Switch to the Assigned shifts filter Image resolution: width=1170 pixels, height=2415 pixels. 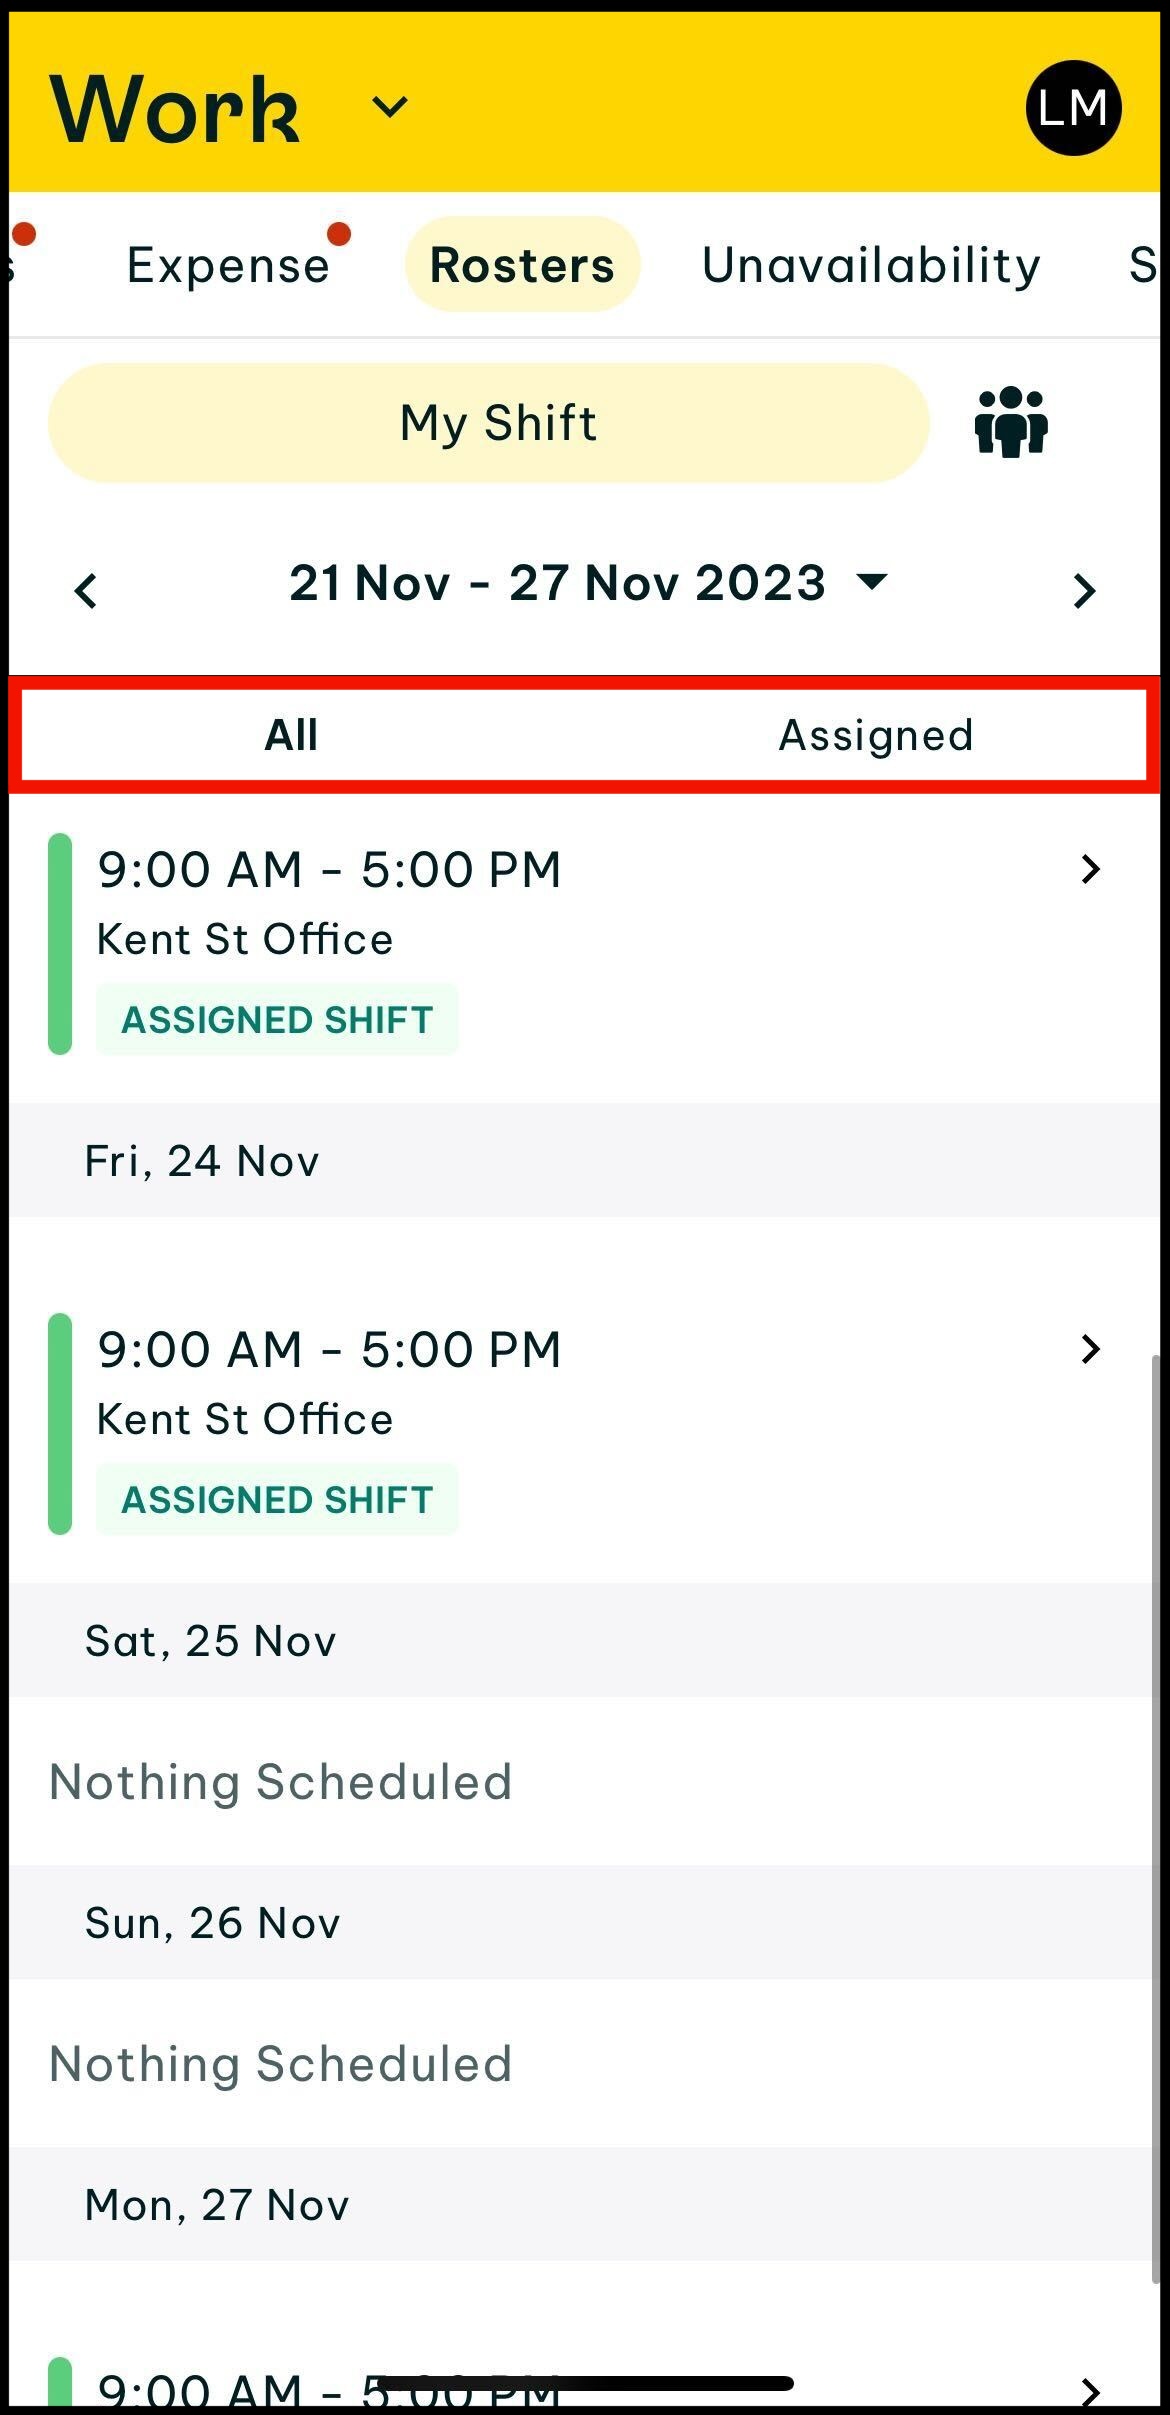pyautogui.click(x=875, y=735)
